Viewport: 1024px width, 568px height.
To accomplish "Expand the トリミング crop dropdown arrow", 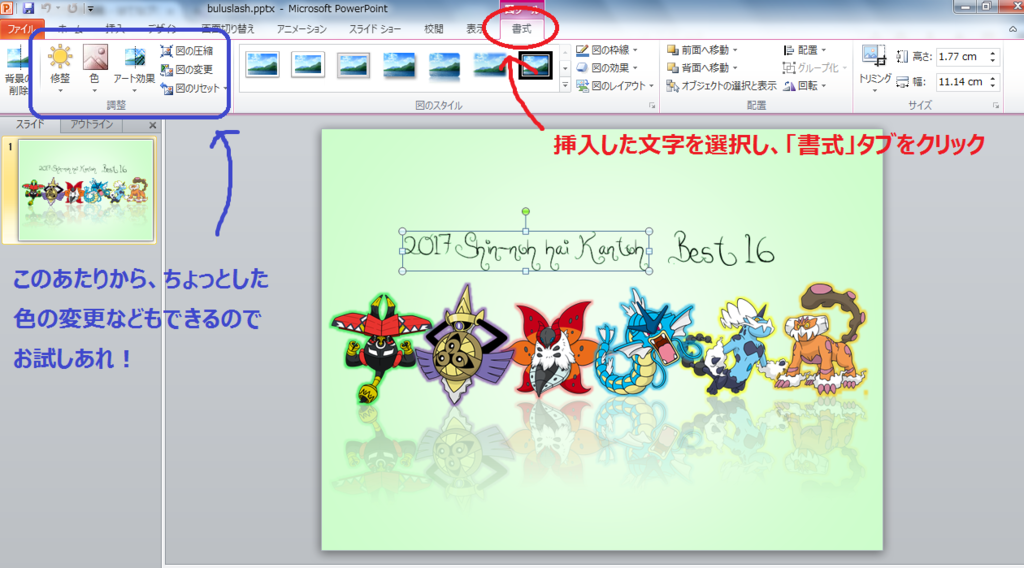I will [x=874, y=90].
